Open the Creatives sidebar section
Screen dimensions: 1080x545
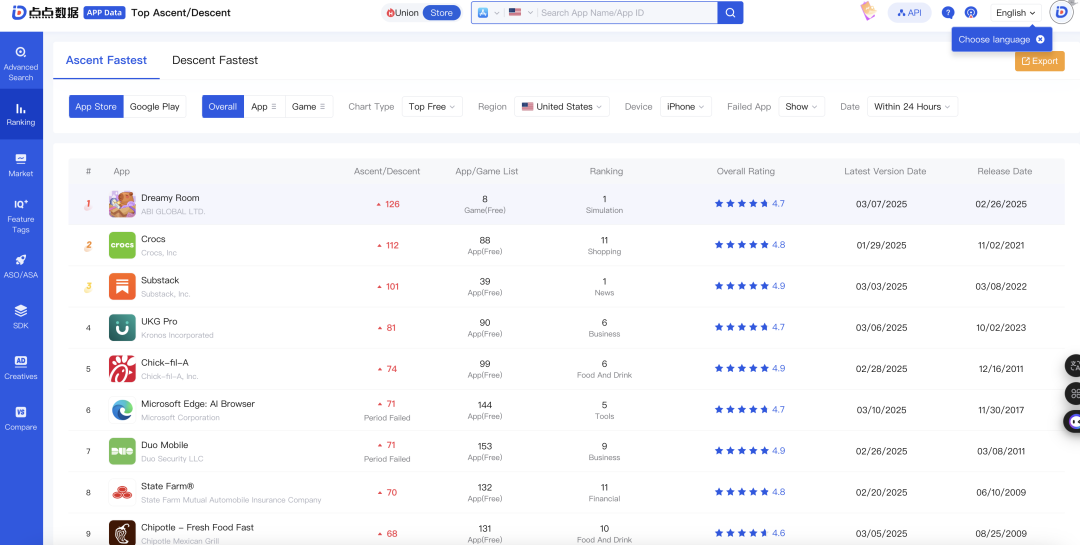[x=21, y=368]
